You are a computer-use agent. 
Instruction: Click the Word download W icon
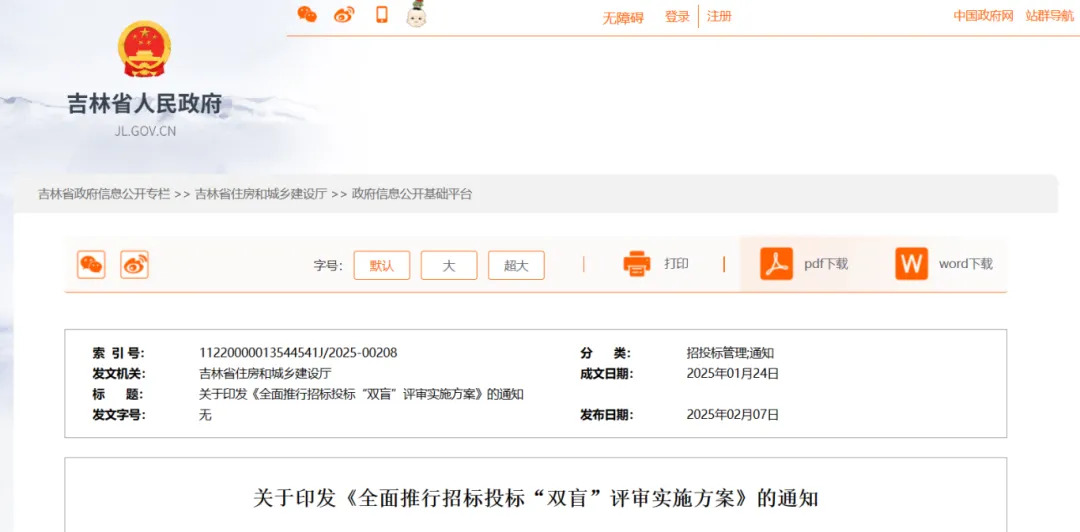911,264
